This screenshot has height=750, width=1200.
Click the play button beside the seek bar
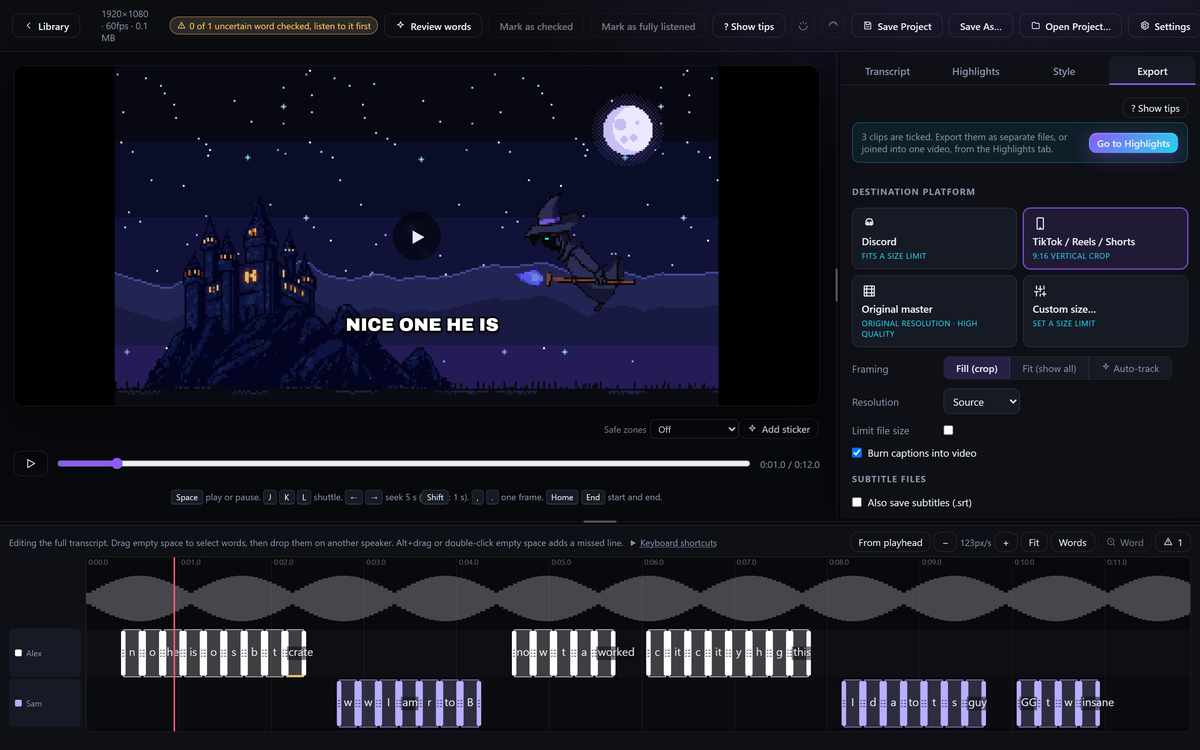[31, 463]
